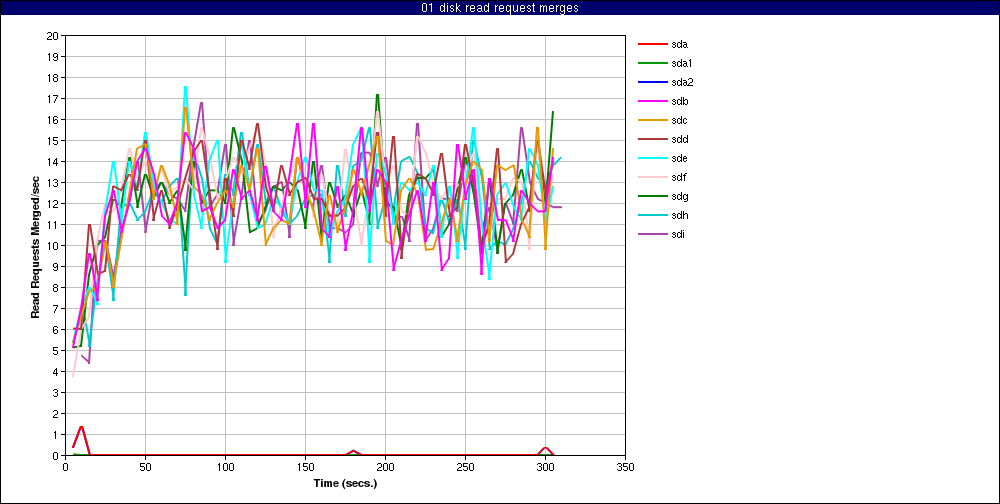Viewport: 1000px width, 504px height.
Task: Click y-axis tick label 7
Action: coord(55,308)
